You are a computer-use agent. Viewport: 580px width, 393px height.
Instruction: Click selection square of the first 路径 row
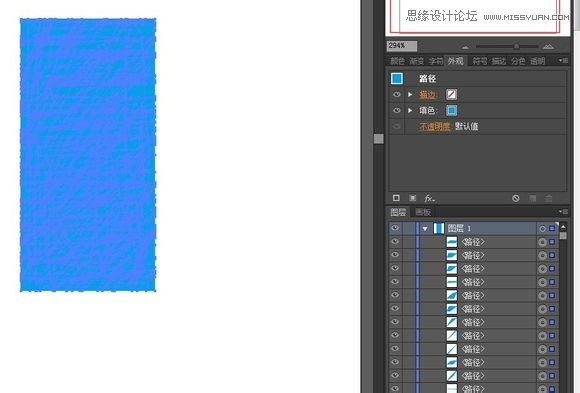tap(552, 242)
